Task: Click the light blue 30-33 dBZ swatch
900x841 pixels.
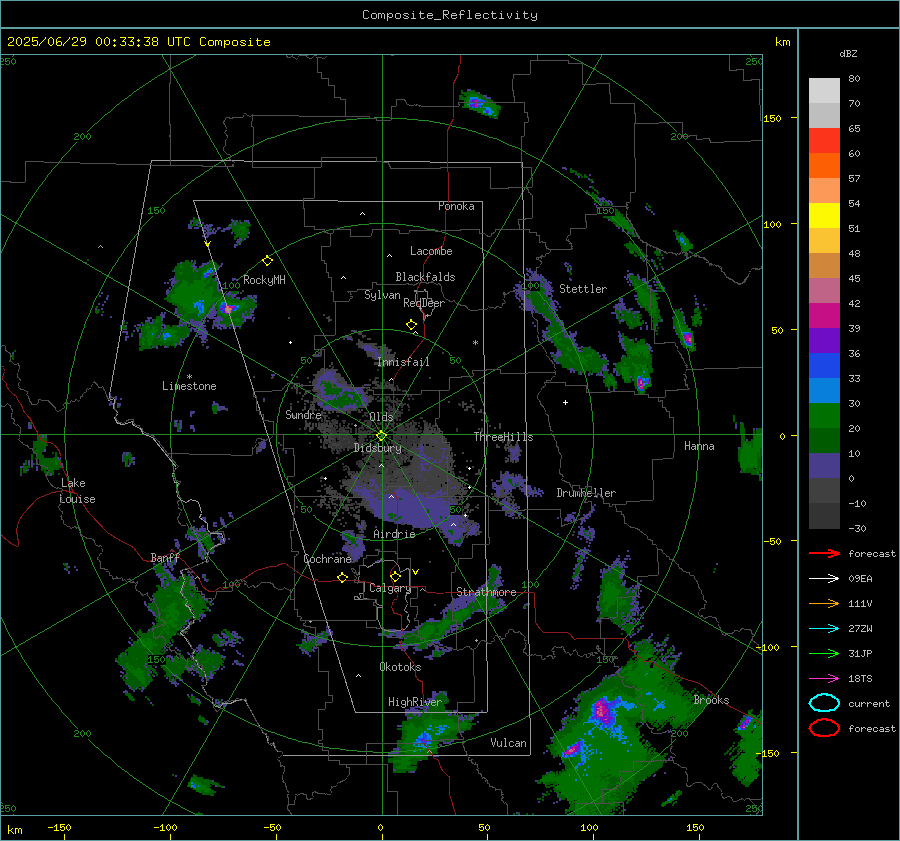Action: coord(824,391)
